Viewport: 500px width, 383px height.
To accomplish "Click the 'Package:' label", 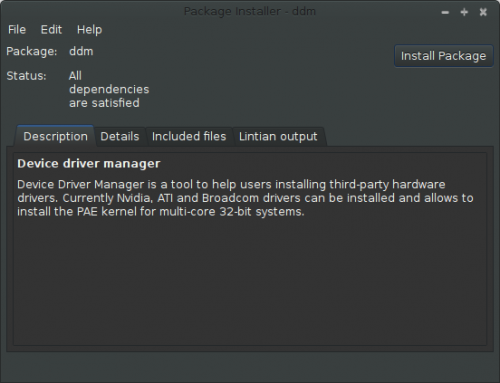I will [x=32, y=51].
